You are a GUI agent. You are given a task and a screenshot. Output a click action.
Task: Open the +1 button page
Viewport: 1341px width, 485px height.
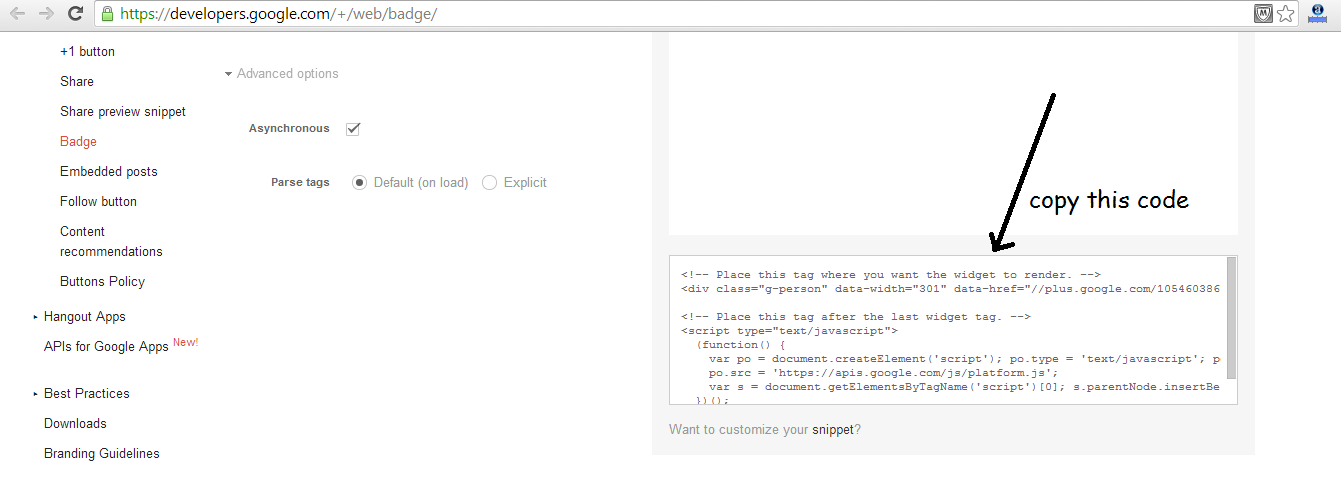click(x=87, y=52)
